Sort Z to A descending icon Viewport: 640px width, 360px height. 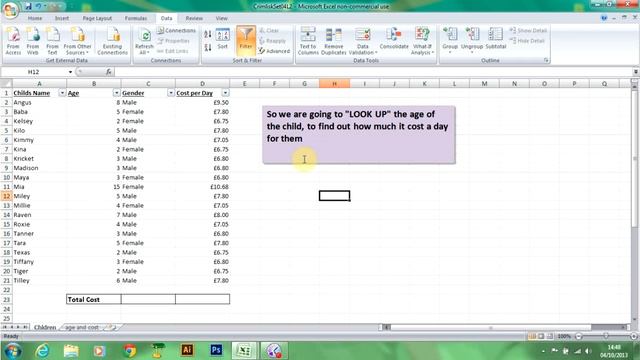[208, 47]
